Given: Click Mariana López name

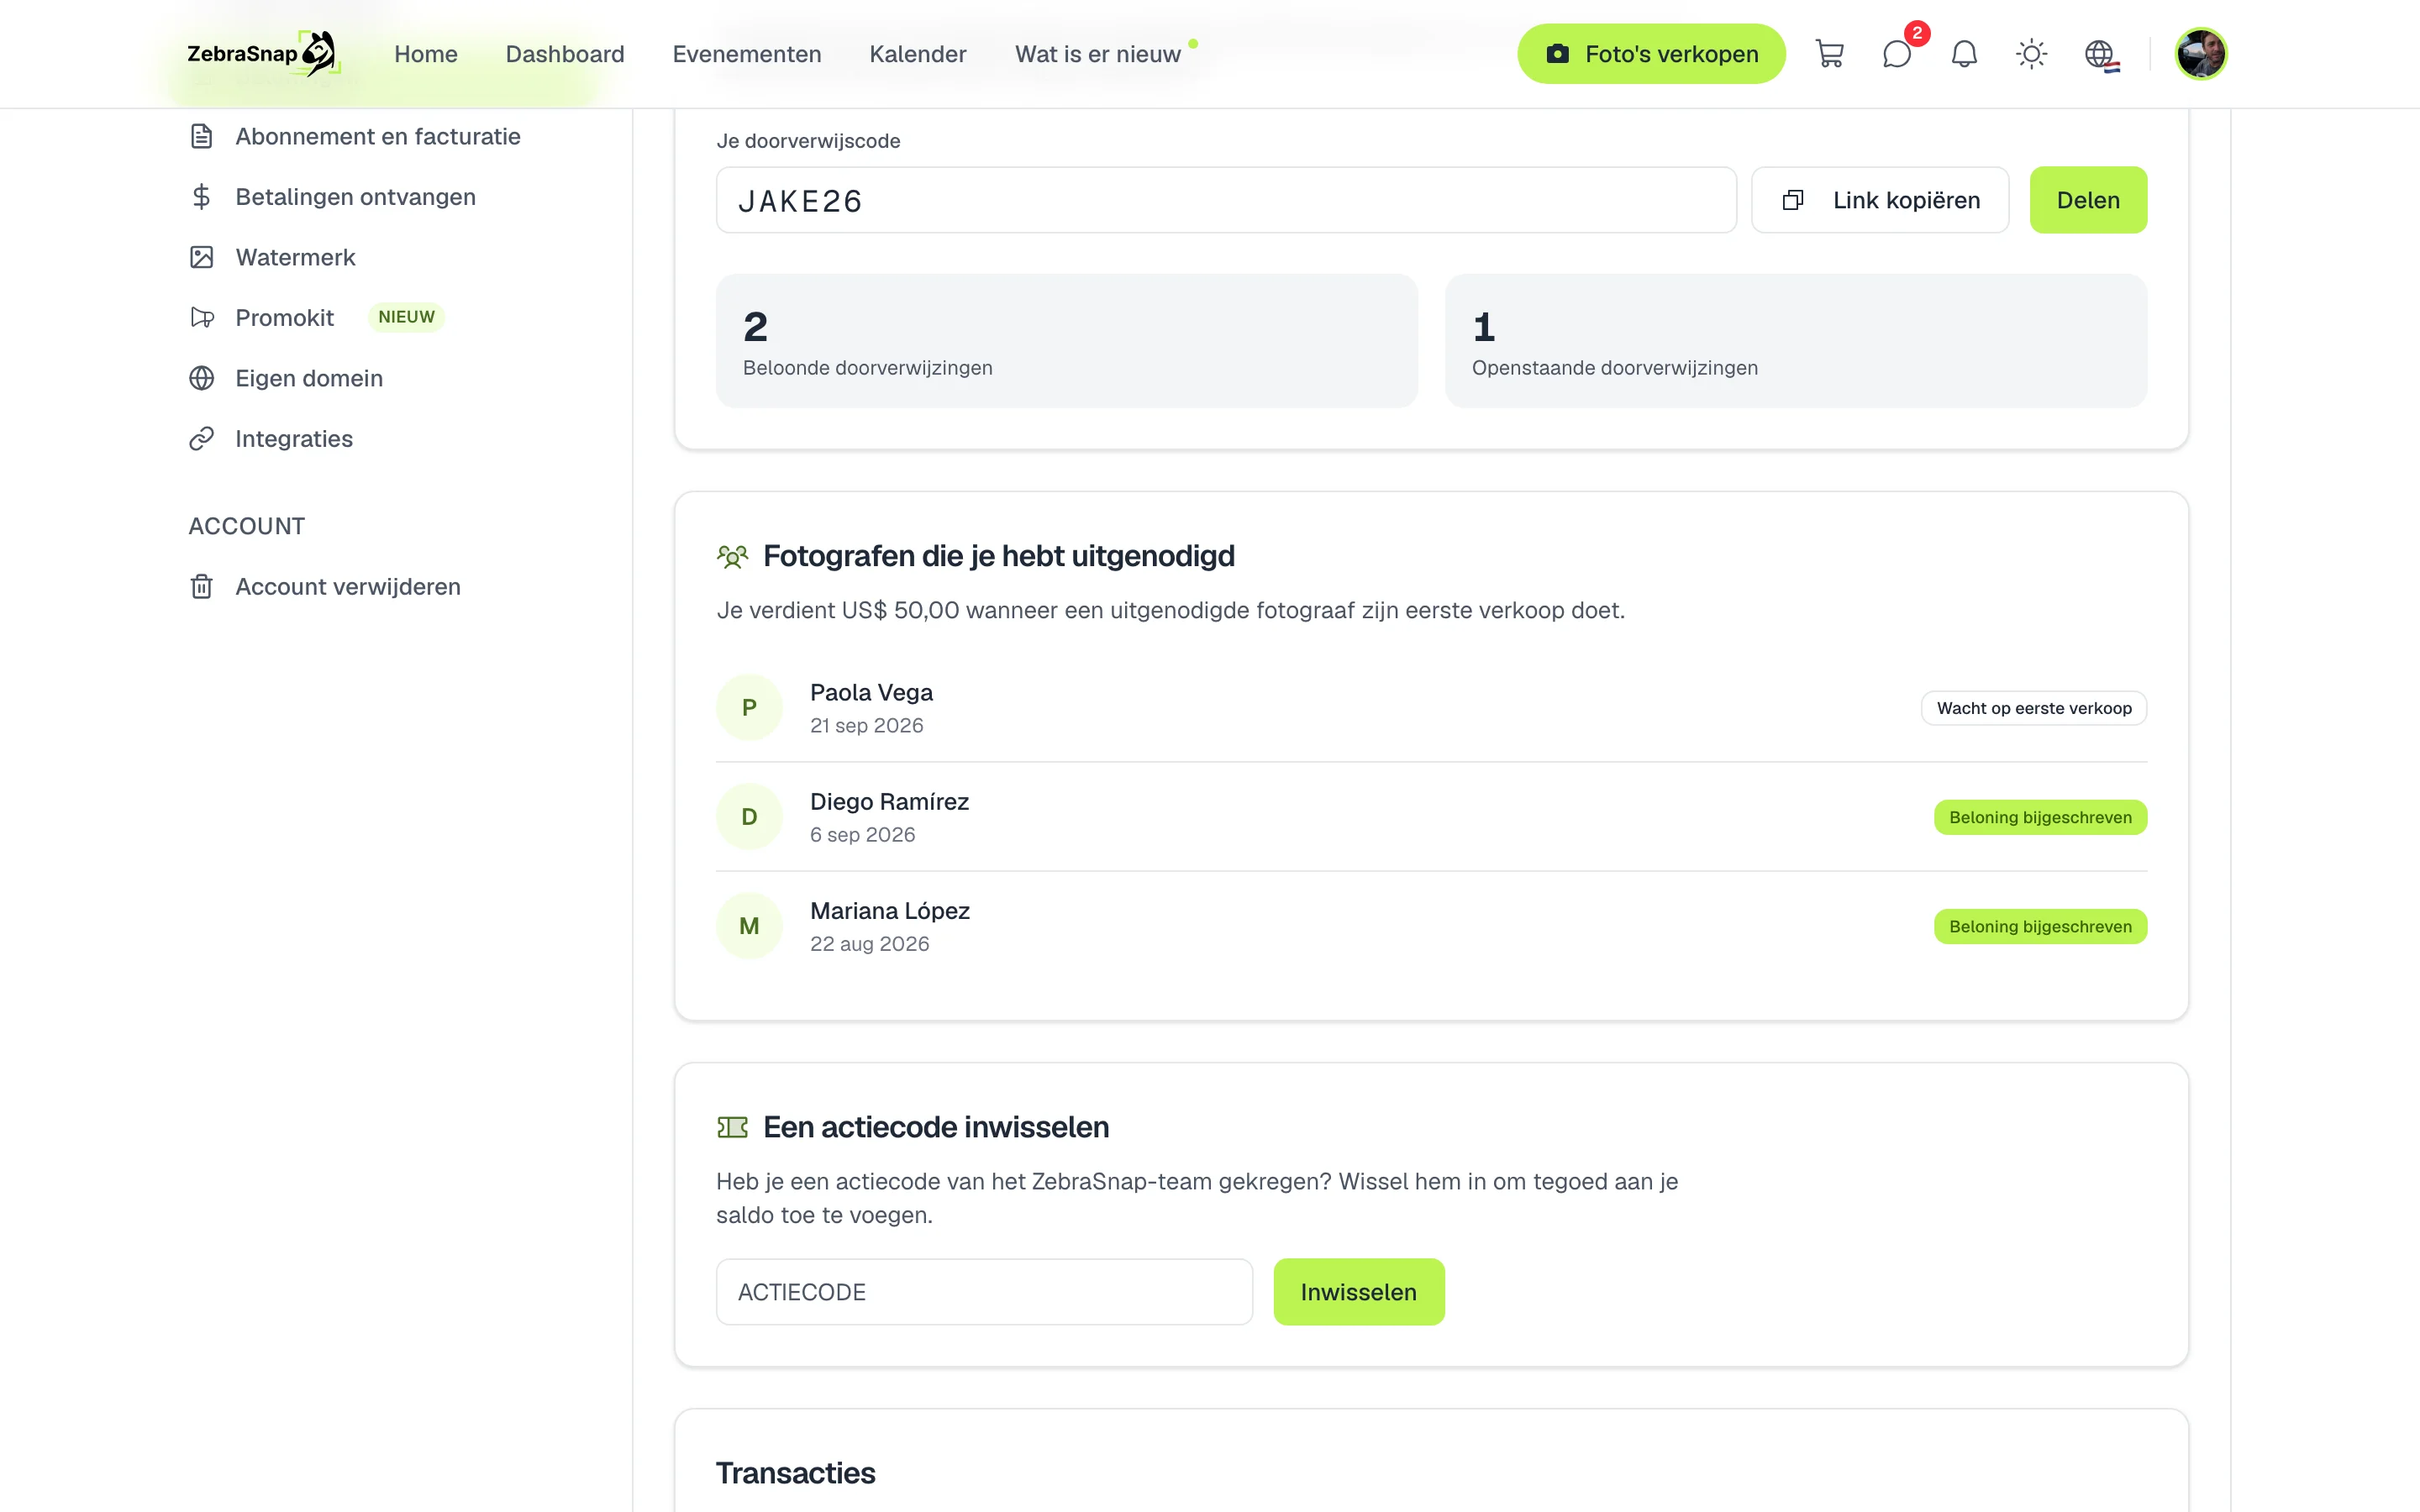Looking at the screenshot, I should [x=889, y=911].
